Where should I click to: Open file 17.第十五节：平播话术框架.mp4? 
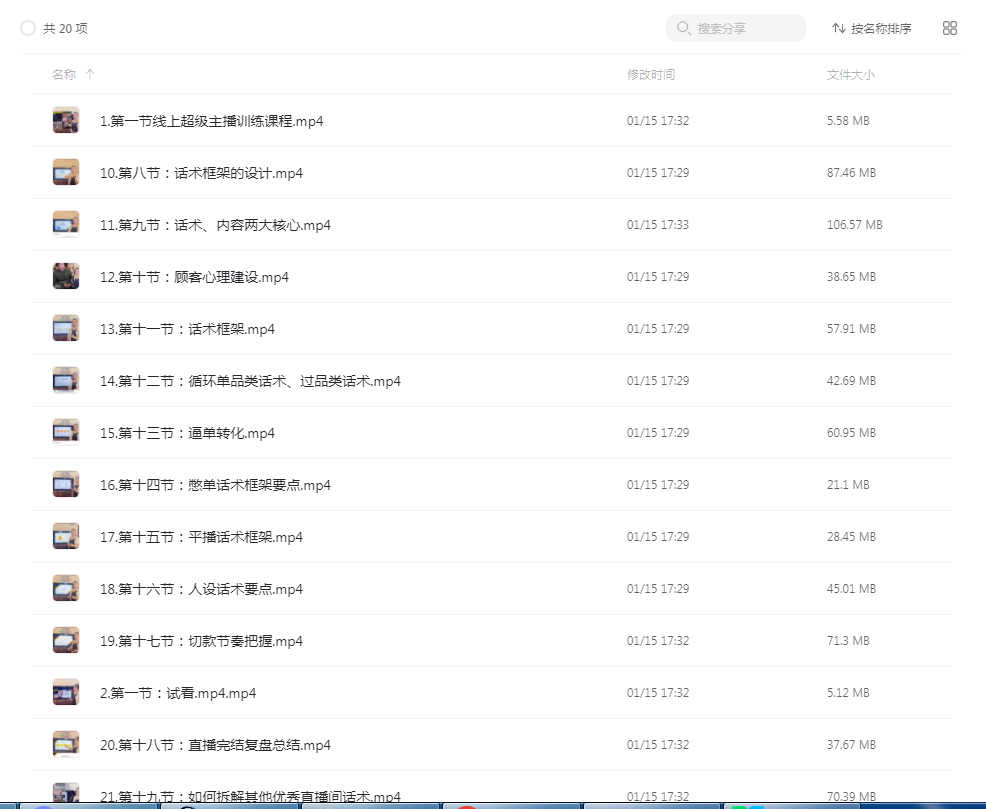pyautogui.click(x=201, y=537)
